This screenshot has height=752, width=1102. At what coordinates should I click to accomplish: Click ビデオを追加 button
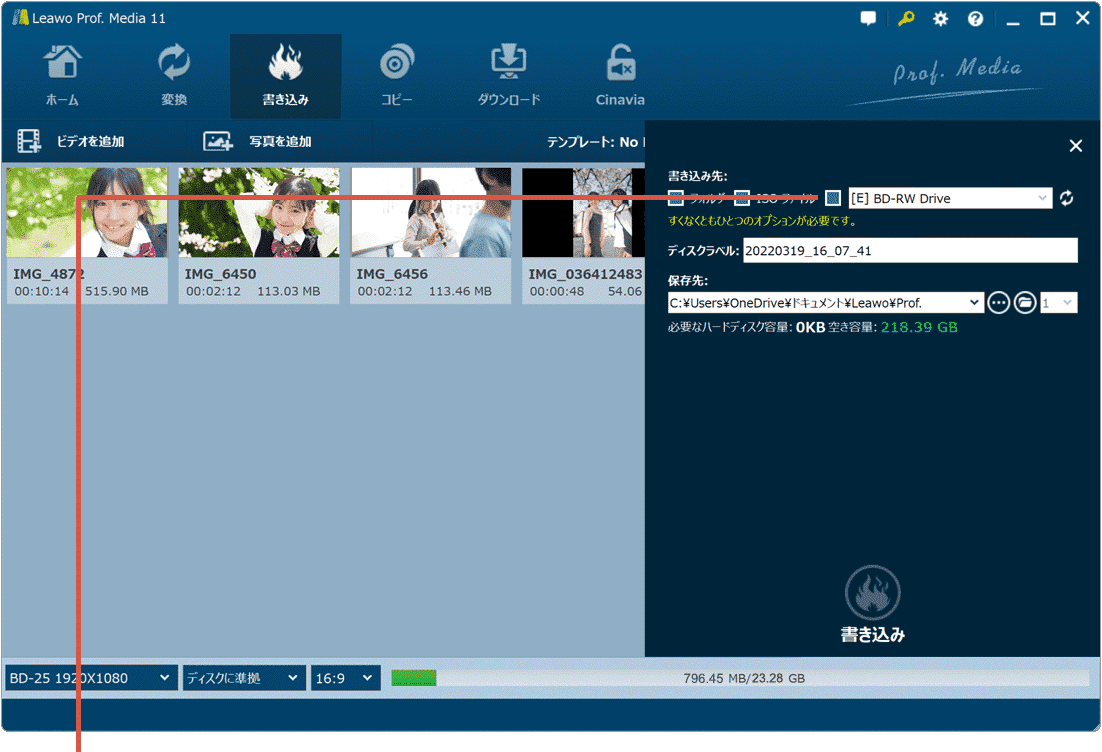72,142
